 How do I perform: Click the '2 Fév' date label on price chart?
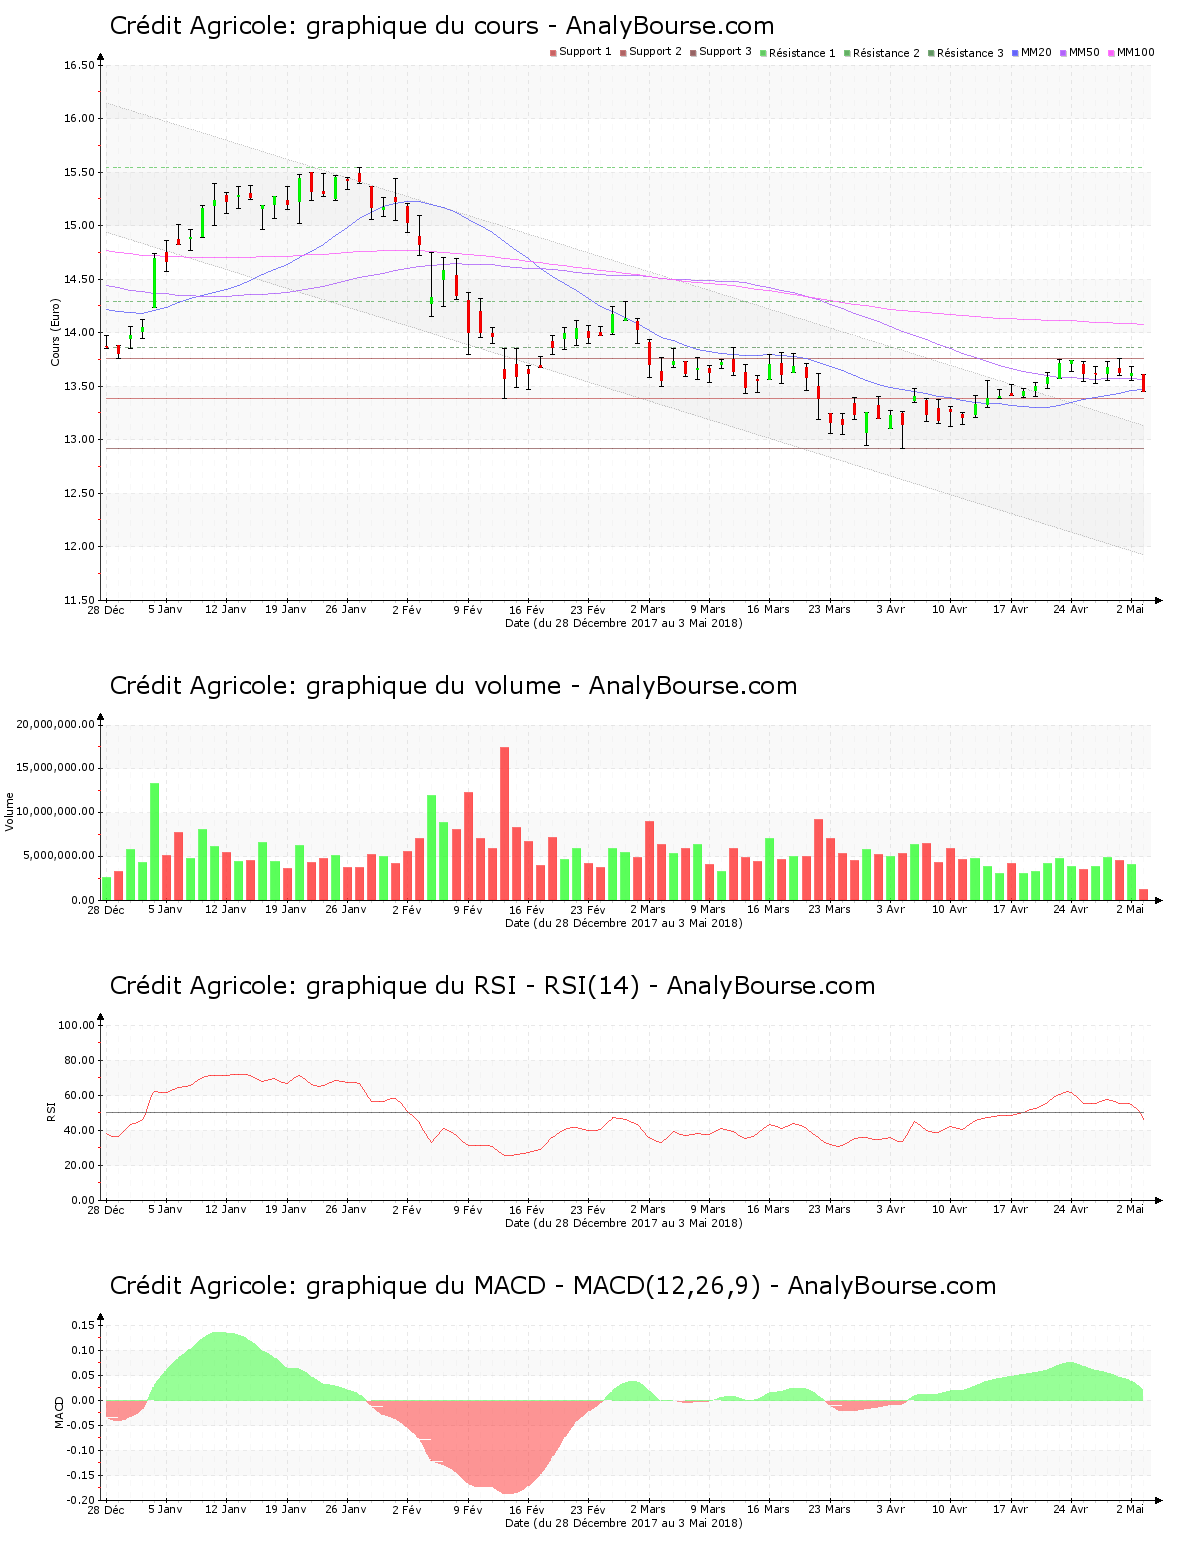pos(407,610)
